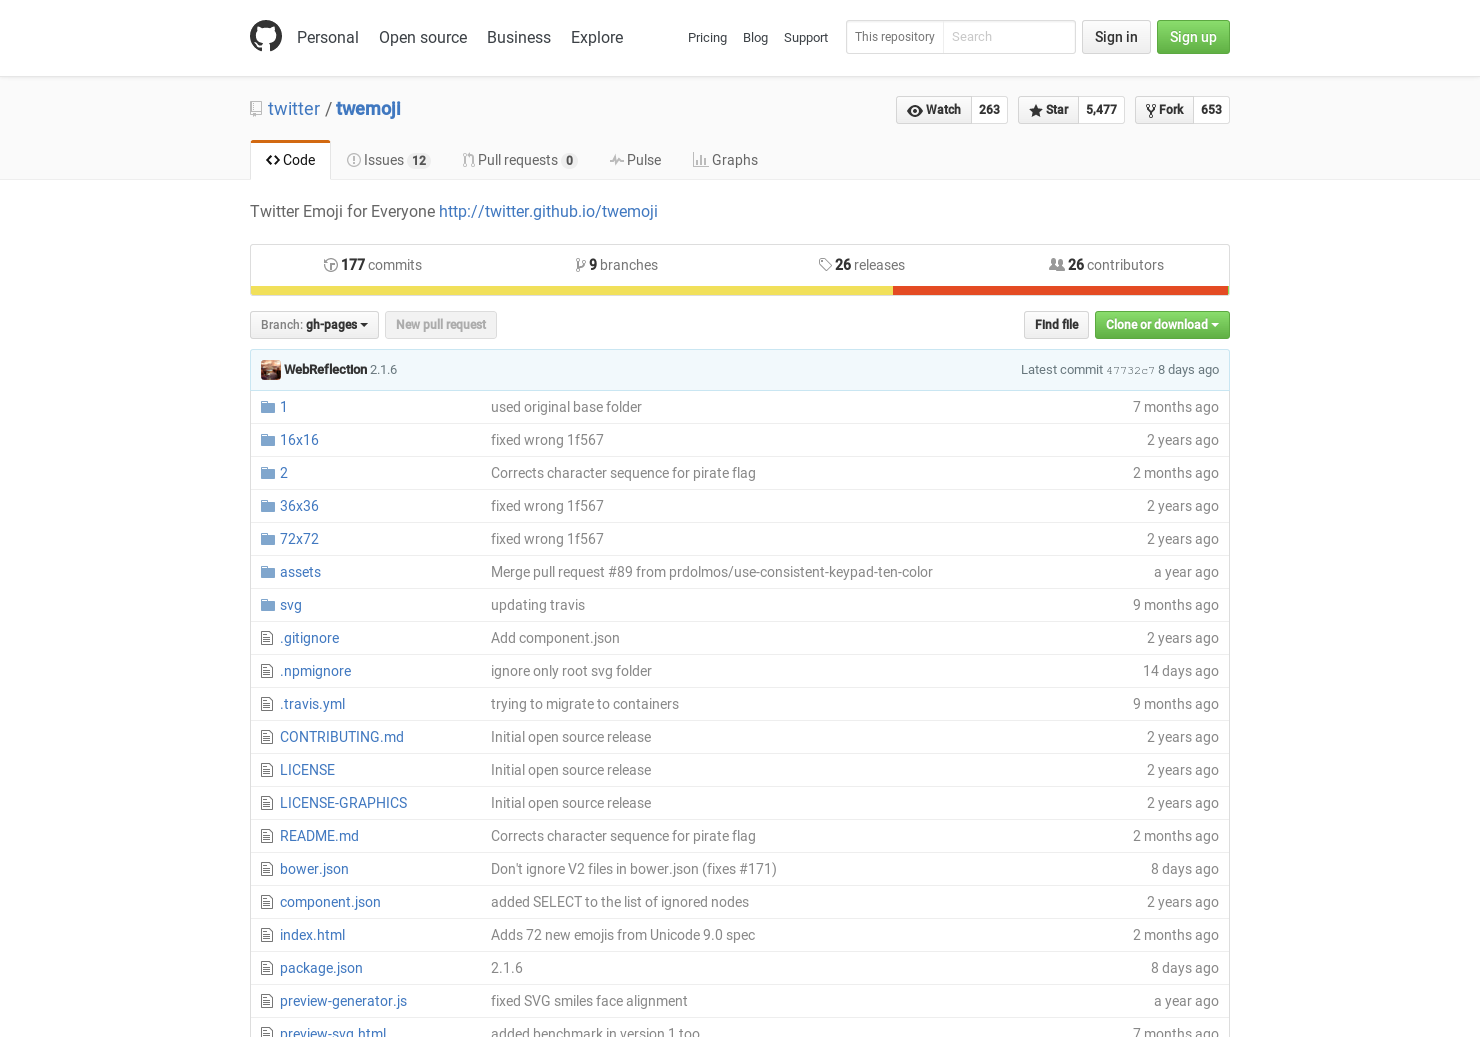The height and width of the screenshot is (1037, 1480).
Task: Click the folder icon for svg
Action: [268, 605]
